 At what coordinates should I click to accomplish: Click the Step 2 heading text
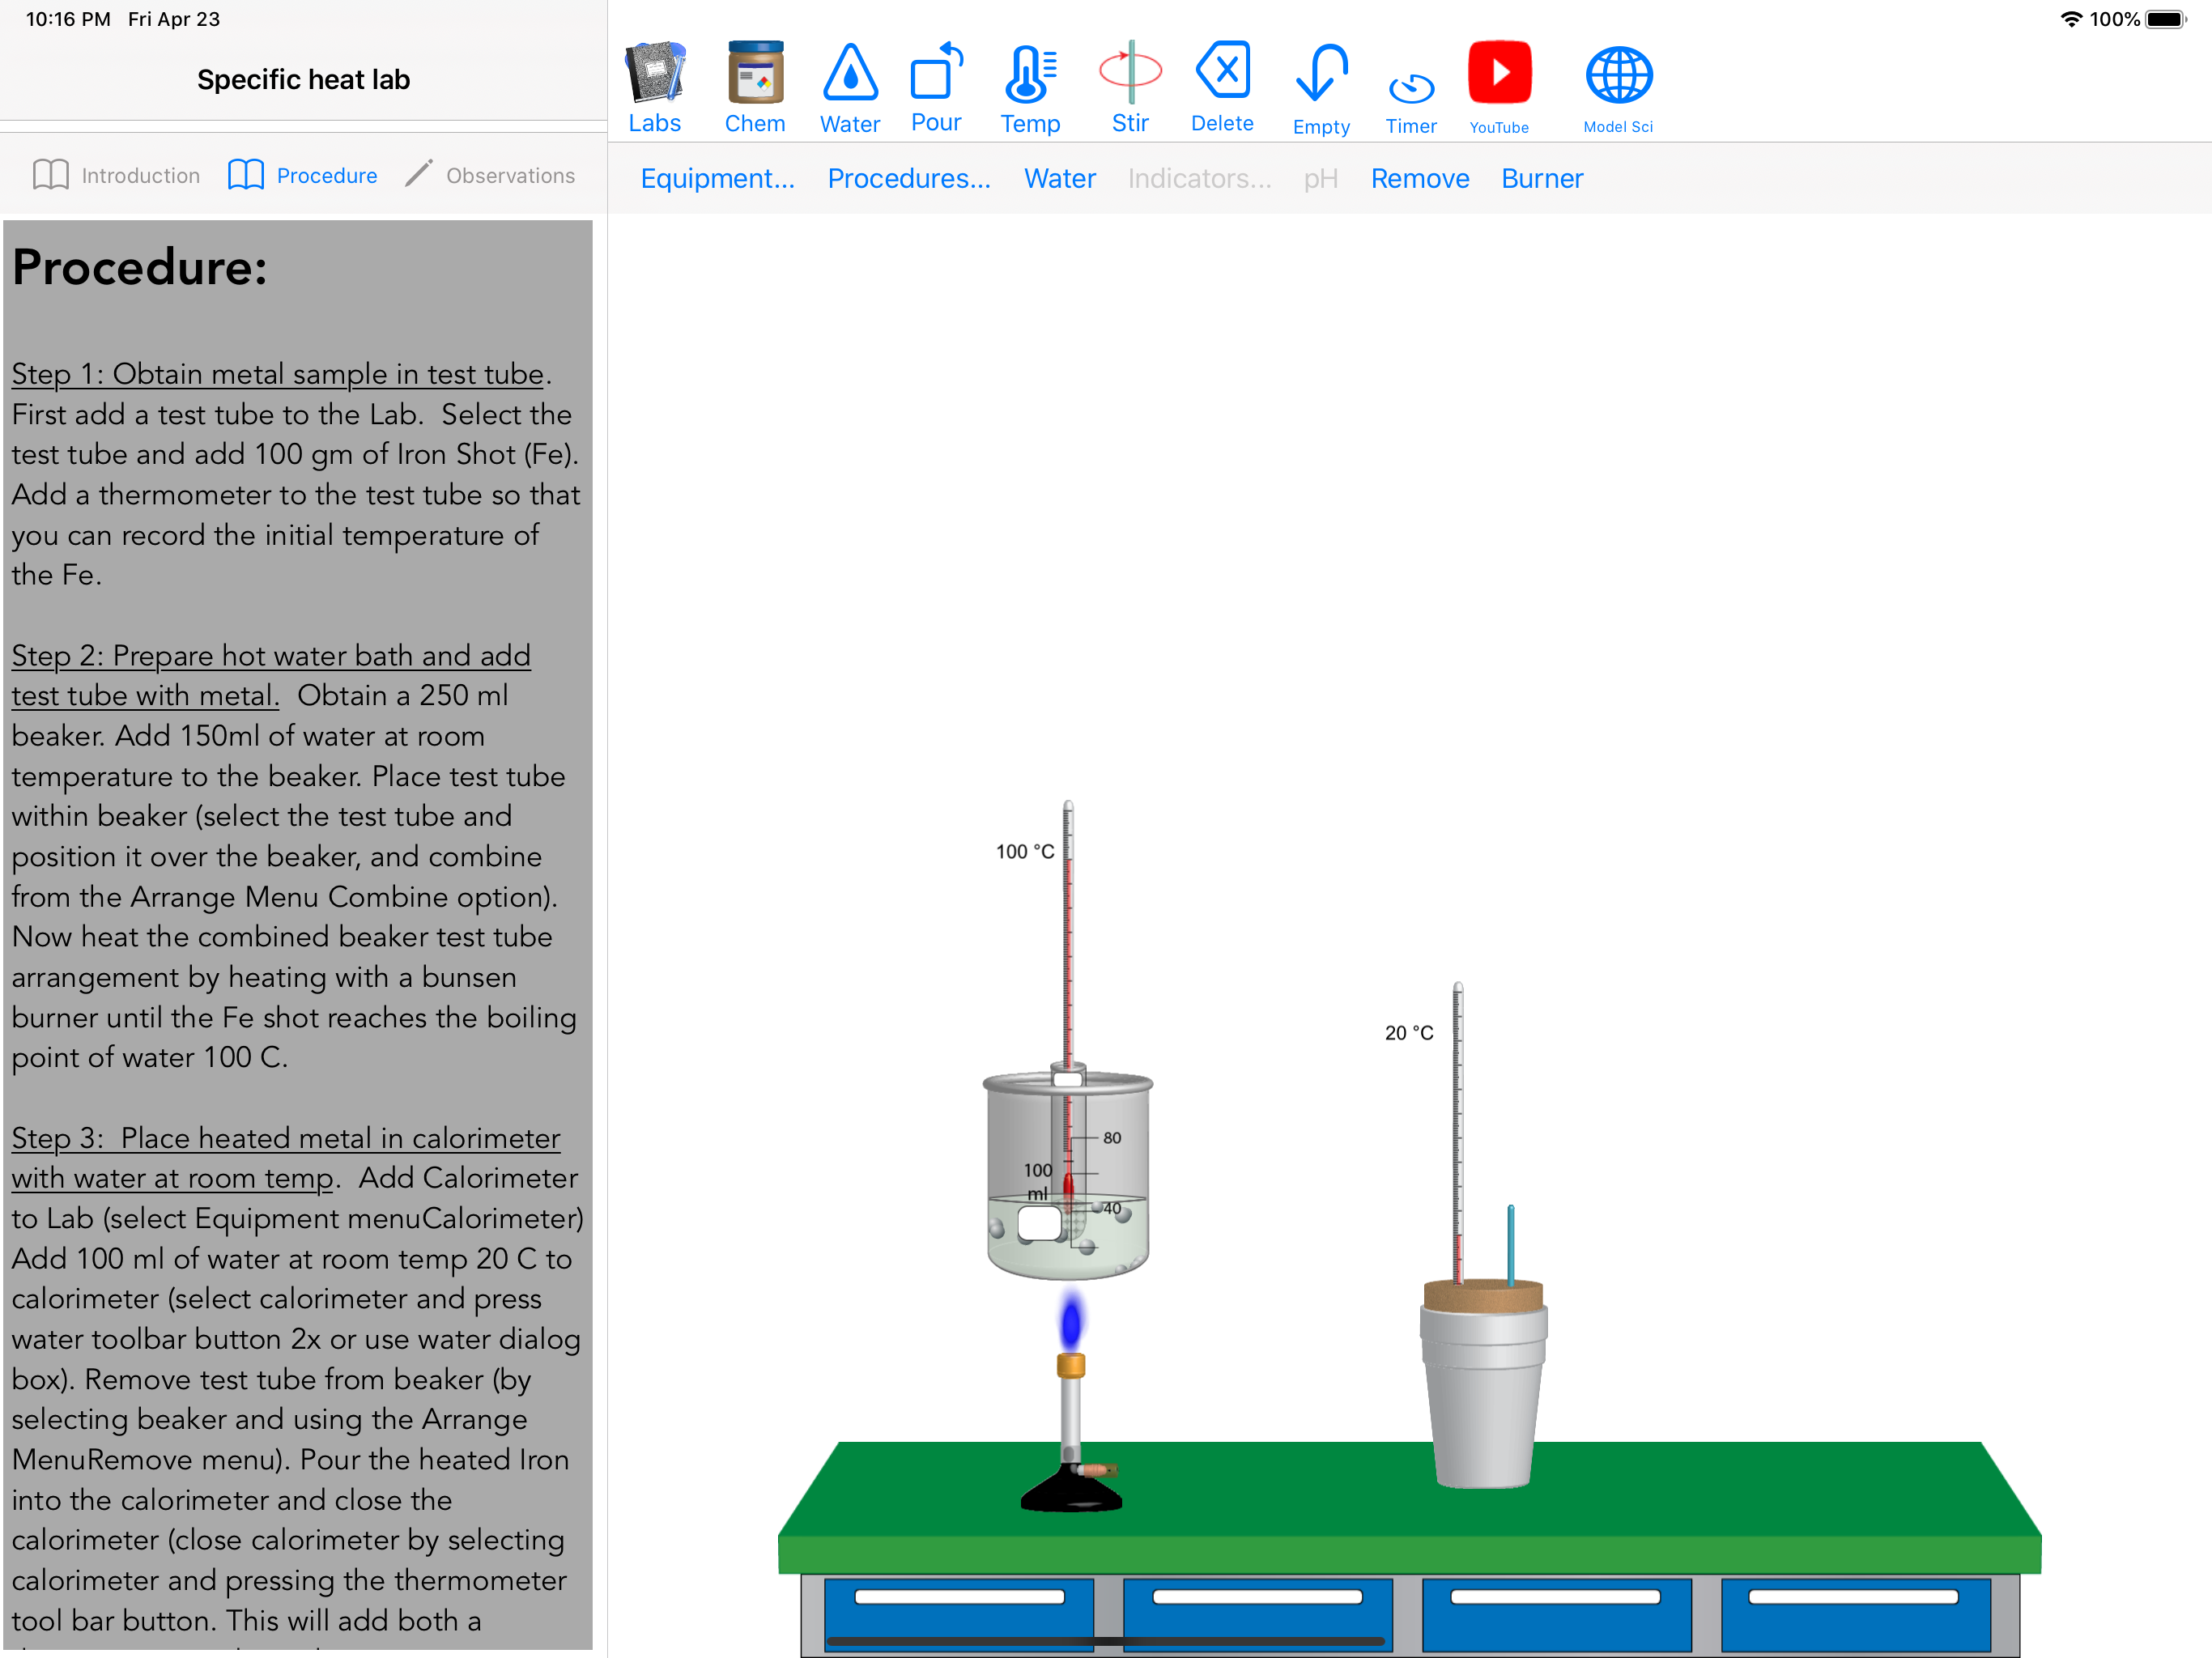click(271, 675)
